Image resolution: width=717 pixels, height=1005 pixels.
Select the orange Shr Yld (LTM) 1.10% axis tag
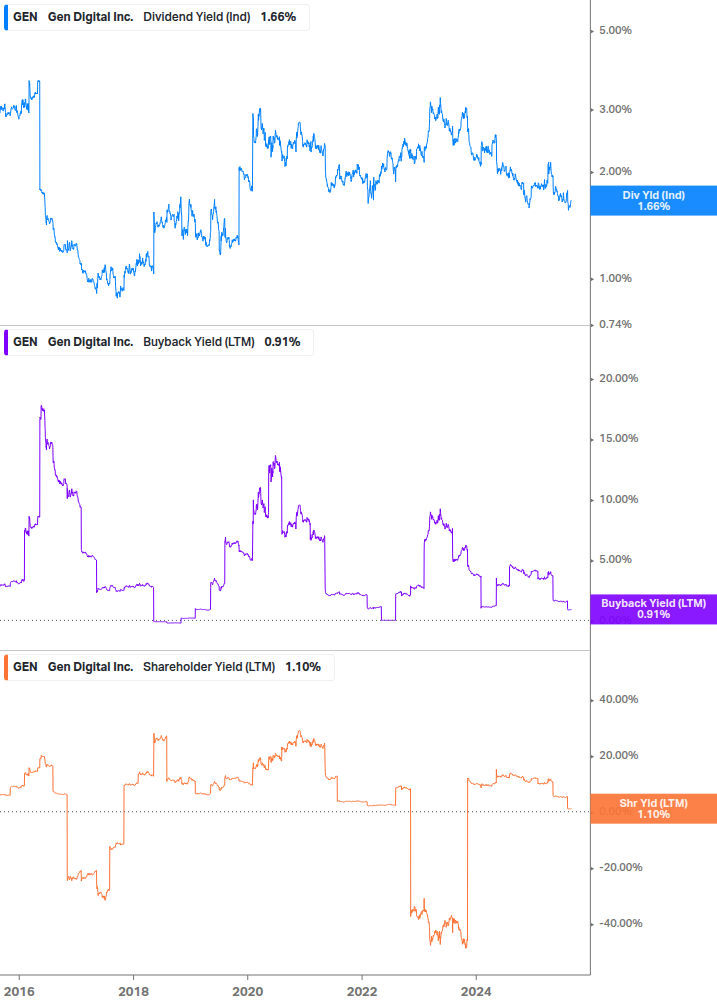click(654, 809)
